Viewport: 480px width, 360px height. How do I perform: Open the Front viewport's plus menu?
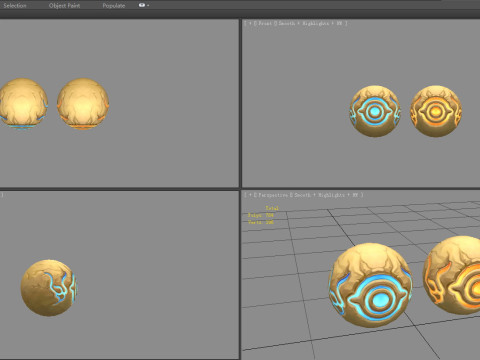click(x=250, y=23)
